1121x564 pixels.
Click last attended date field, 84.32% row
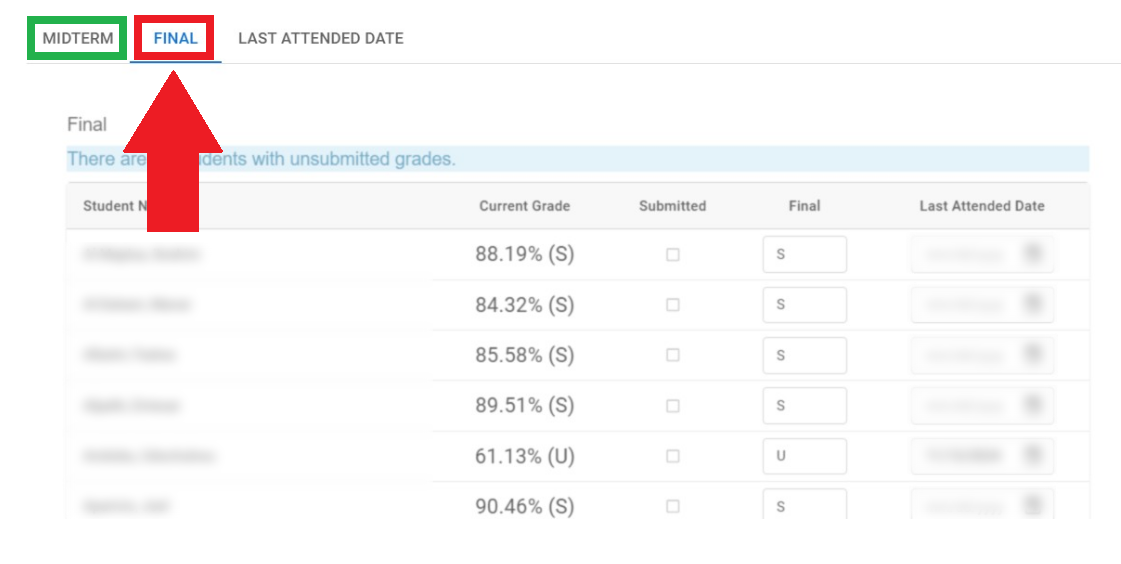pyautogui.click(x=982, y=305)
